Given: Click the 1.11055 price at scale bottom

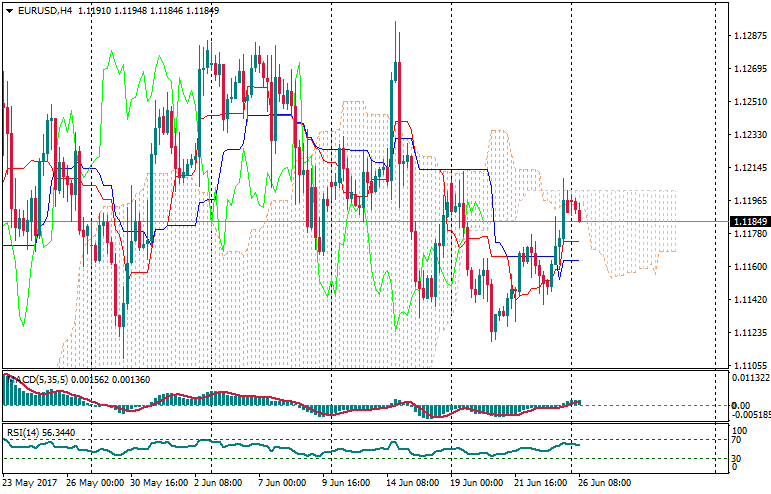Looking at the screenshot, I should tap(749, 366).
